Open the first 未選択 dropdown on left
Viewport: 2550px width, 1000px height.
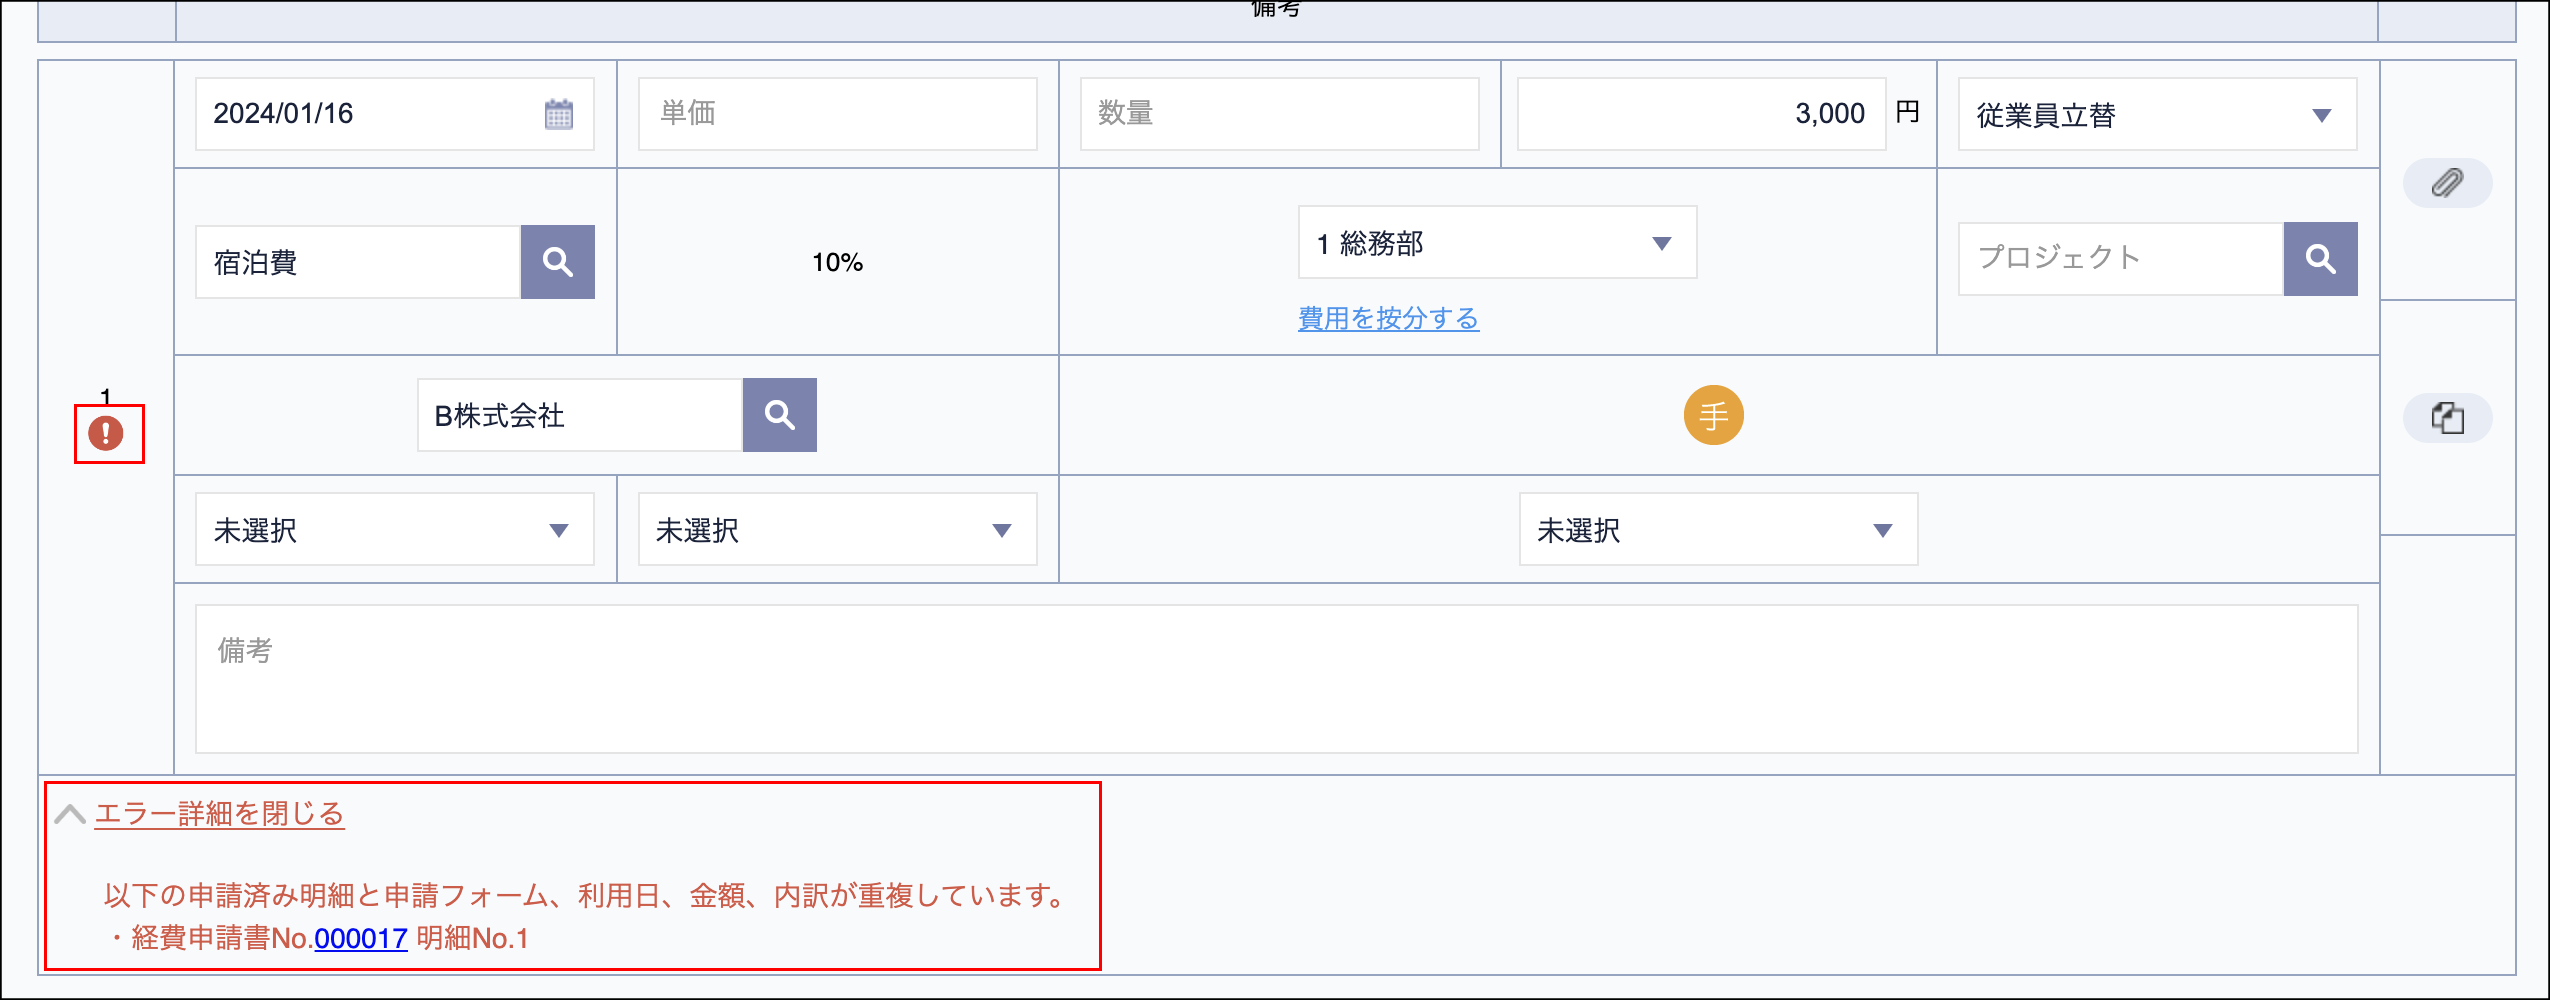click(395, 529)
